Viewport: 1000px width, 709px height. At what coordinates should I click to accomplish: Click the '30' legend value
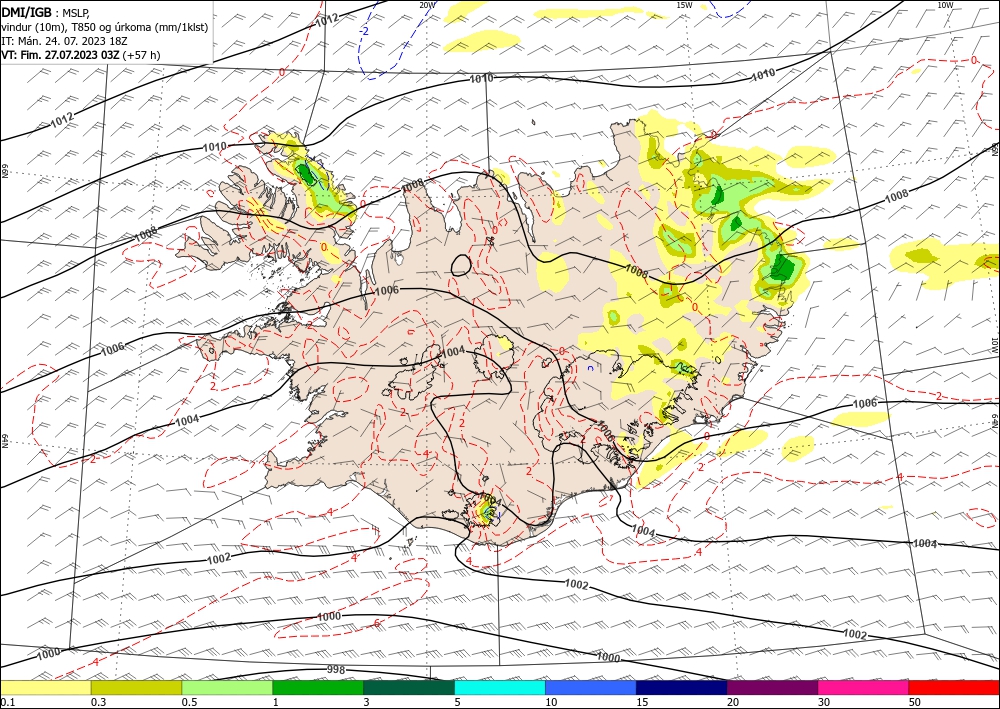[824, 702]
